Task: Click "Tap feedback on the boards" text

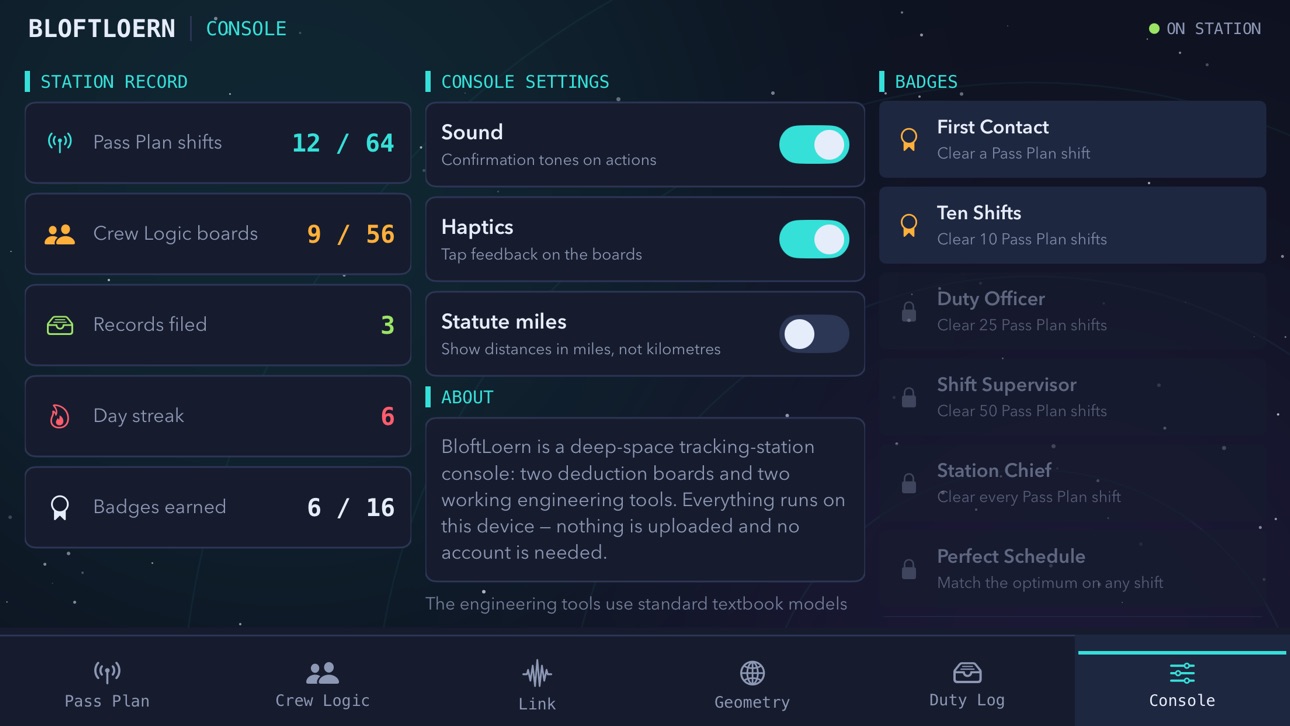Action: (x=541, y=255)
